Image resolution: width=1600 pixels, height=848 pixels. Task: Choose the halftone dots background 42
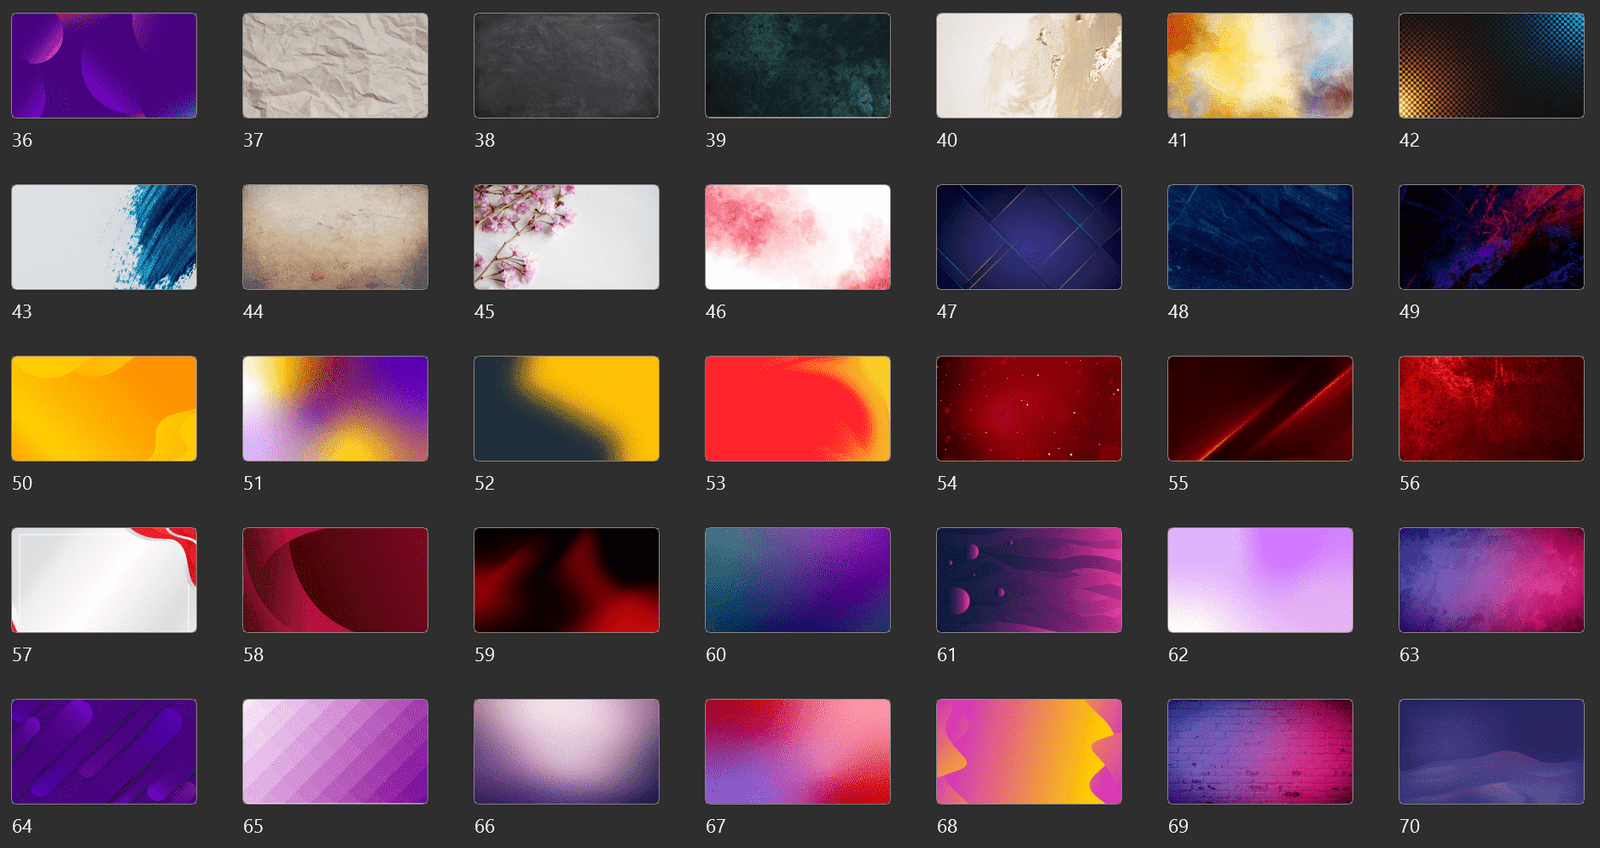[1491, 66]
